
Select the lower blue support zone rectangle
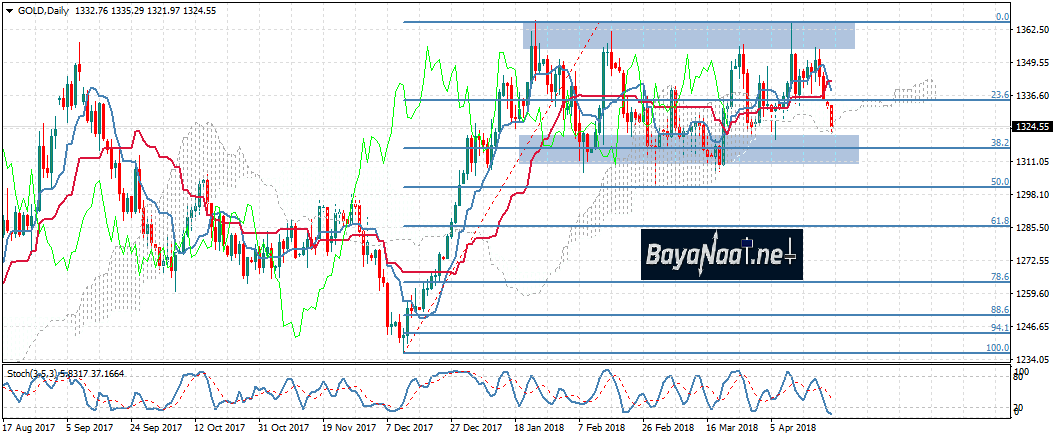(x=688, y=149)
